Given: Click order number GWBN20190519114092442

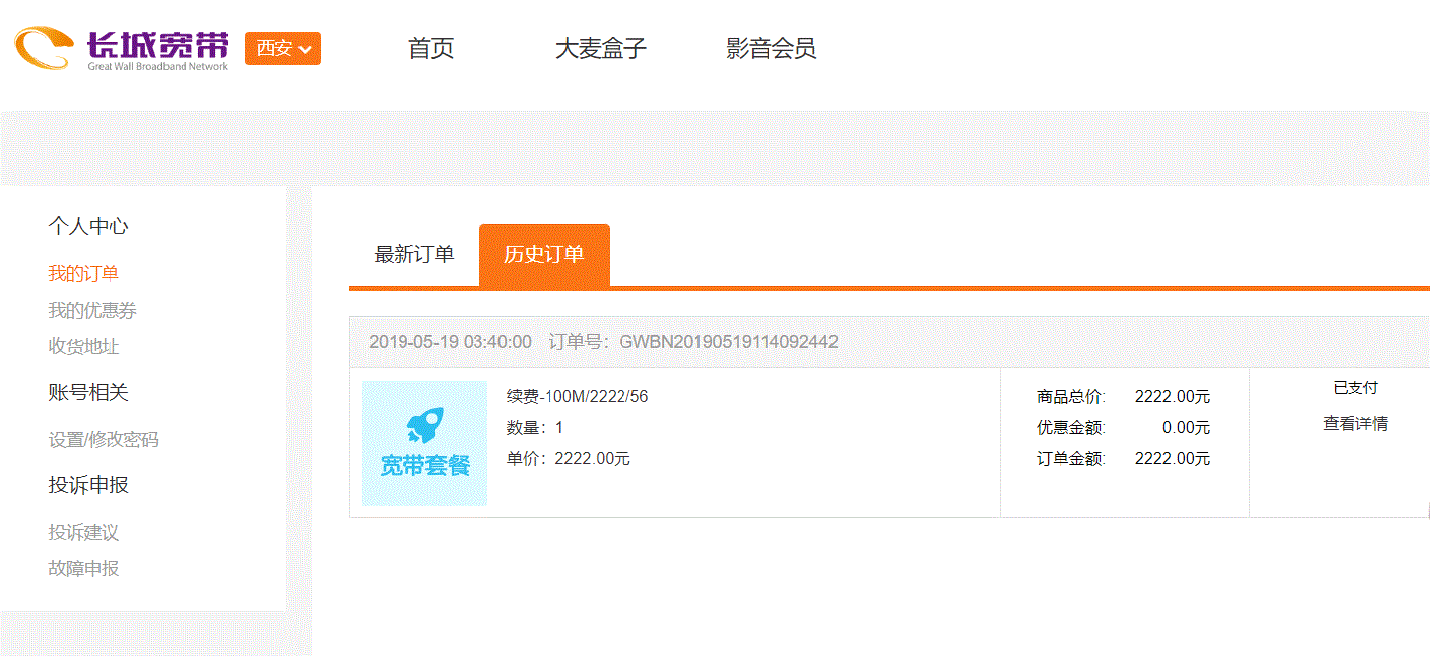Looking at the screenshot, I should pyautogui.click(x=728, y=342).
